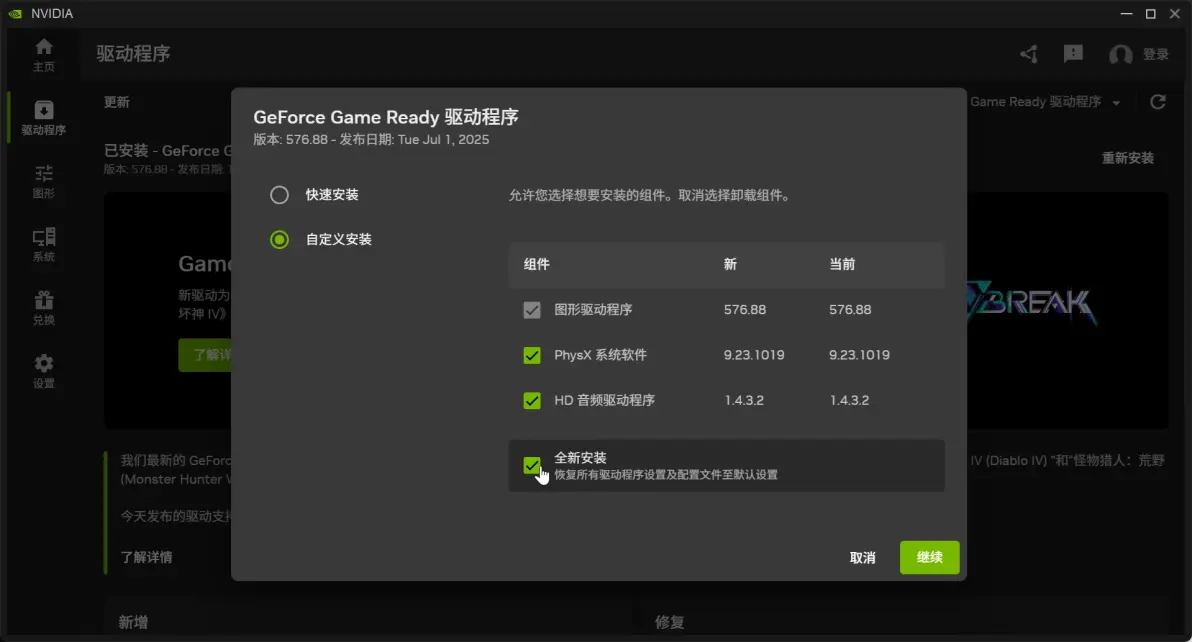Image resolution: width=1192 pixels, height=642 pixels.
Task: Click the 新增 section heading
Action: 133,622
